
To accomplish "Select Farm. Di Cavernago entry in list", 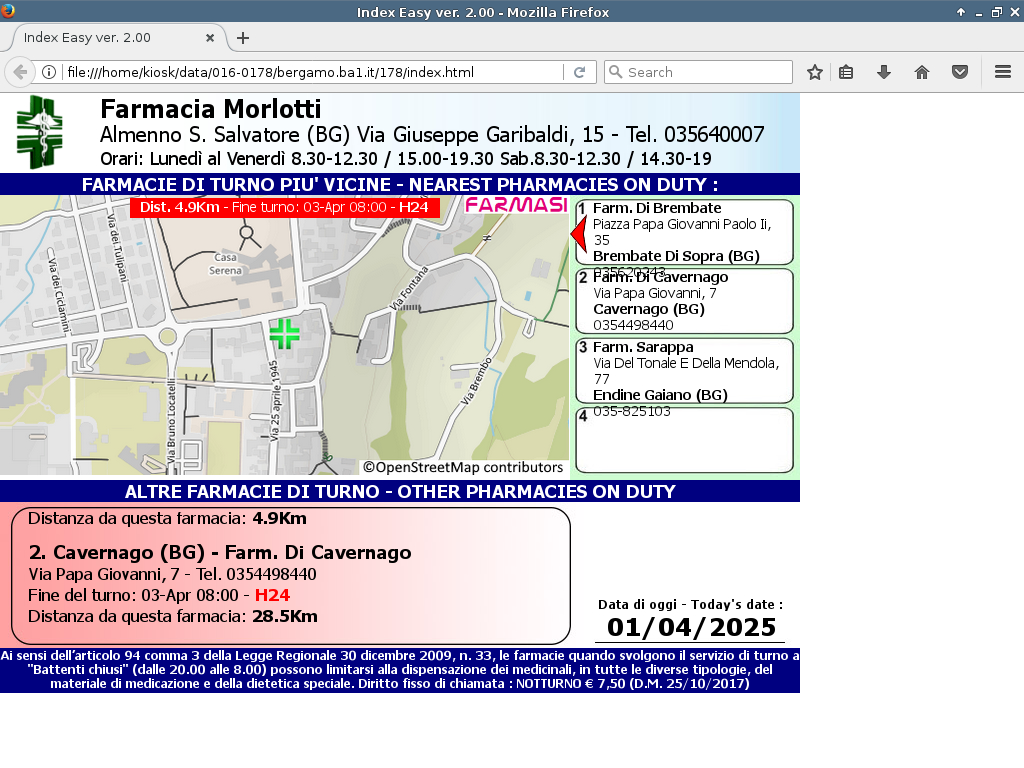I will (685, 301).
